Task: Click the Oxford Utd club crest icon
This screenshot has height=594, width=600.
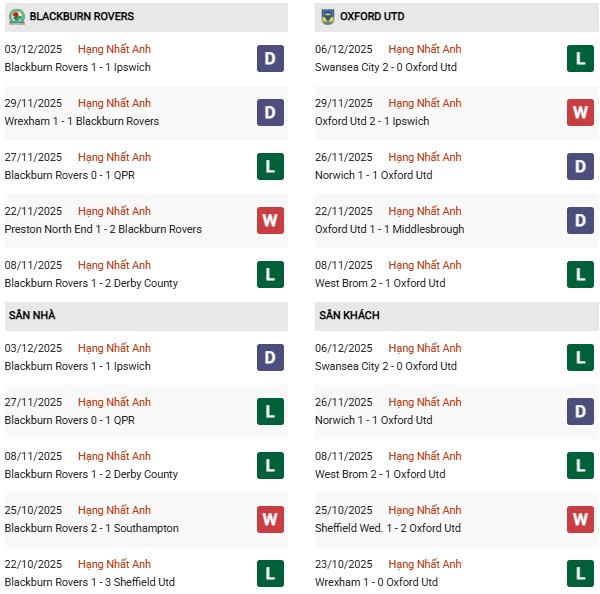Action: point(326,17)
